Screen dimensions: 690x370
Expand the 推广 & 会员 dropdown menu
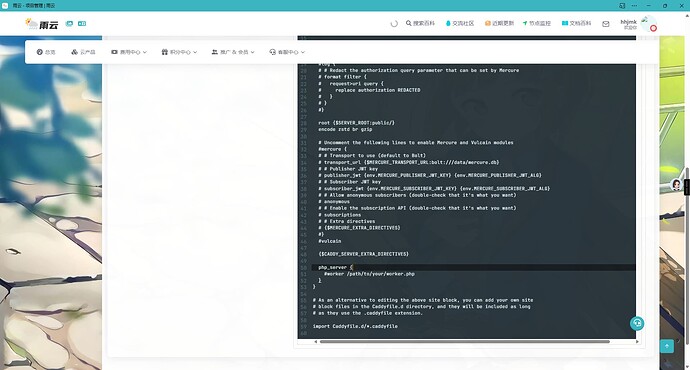[x=233, y=52]
